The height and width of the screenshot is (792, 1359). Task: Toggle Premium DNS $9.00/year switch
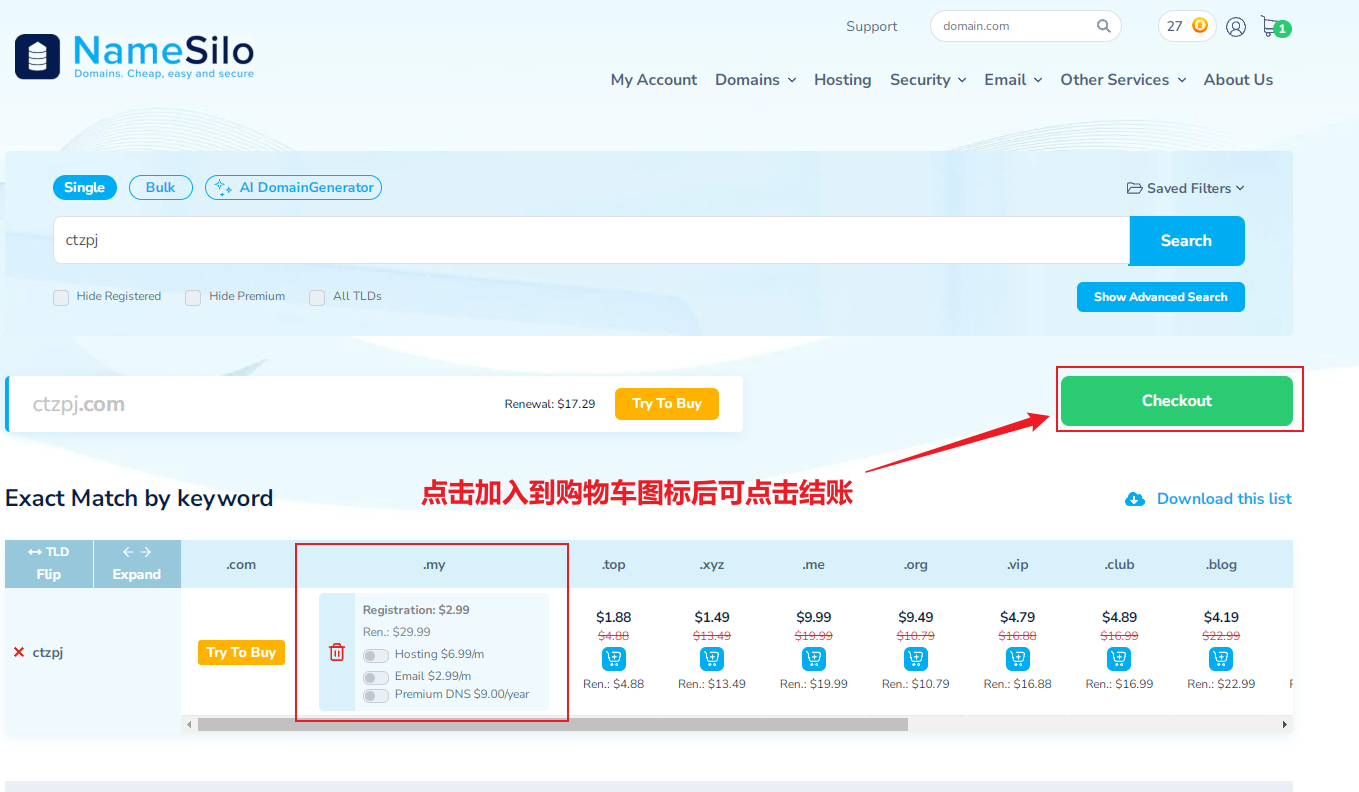(x=376, y=695)
